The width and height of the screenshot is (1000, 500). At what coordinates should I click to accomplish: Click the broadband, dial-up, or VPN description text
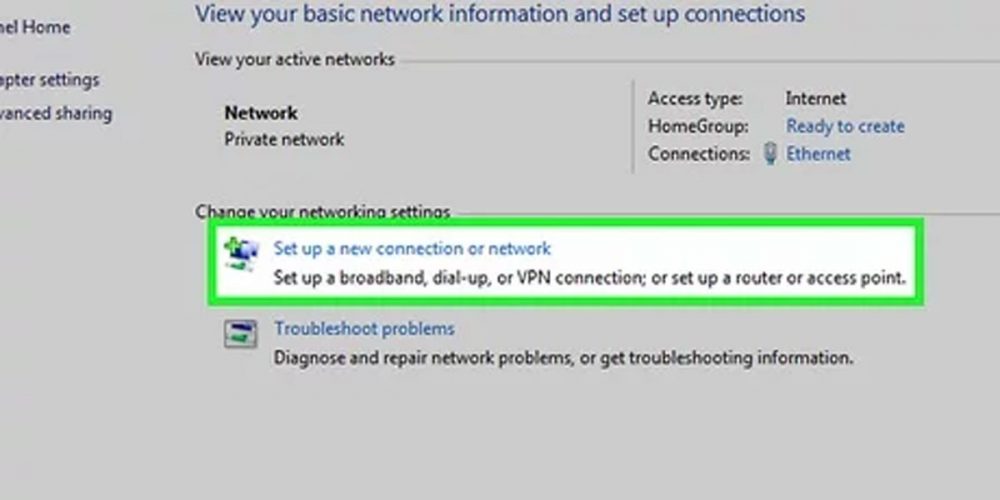[x=589, y=277]
